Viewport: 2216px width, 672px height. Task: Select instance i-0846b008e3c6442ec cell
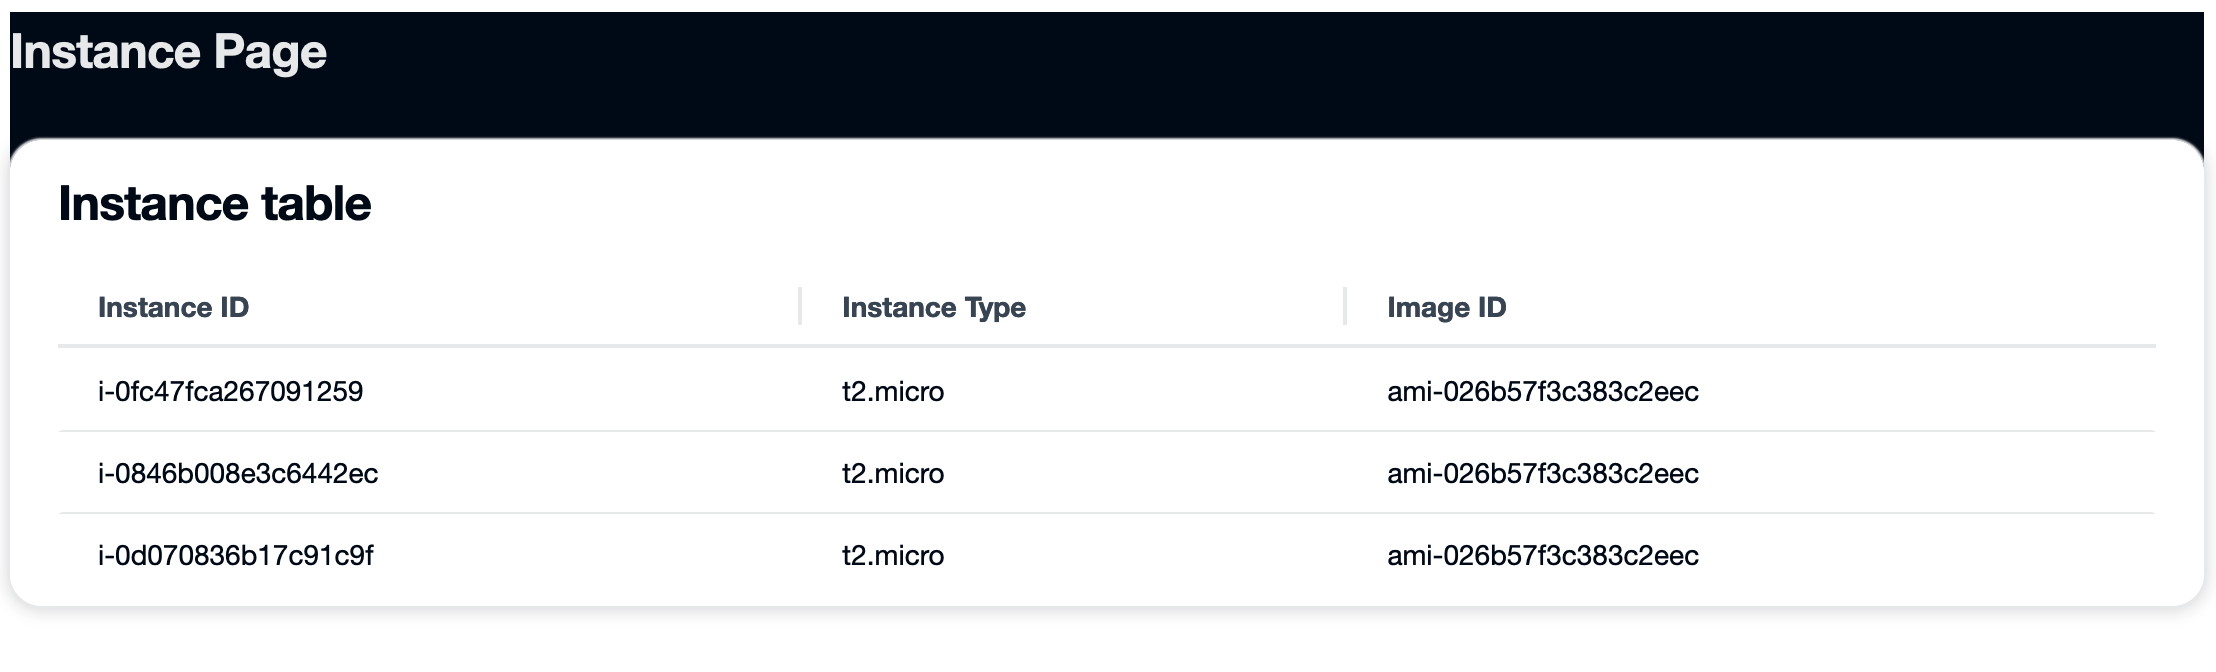point(237,473)
